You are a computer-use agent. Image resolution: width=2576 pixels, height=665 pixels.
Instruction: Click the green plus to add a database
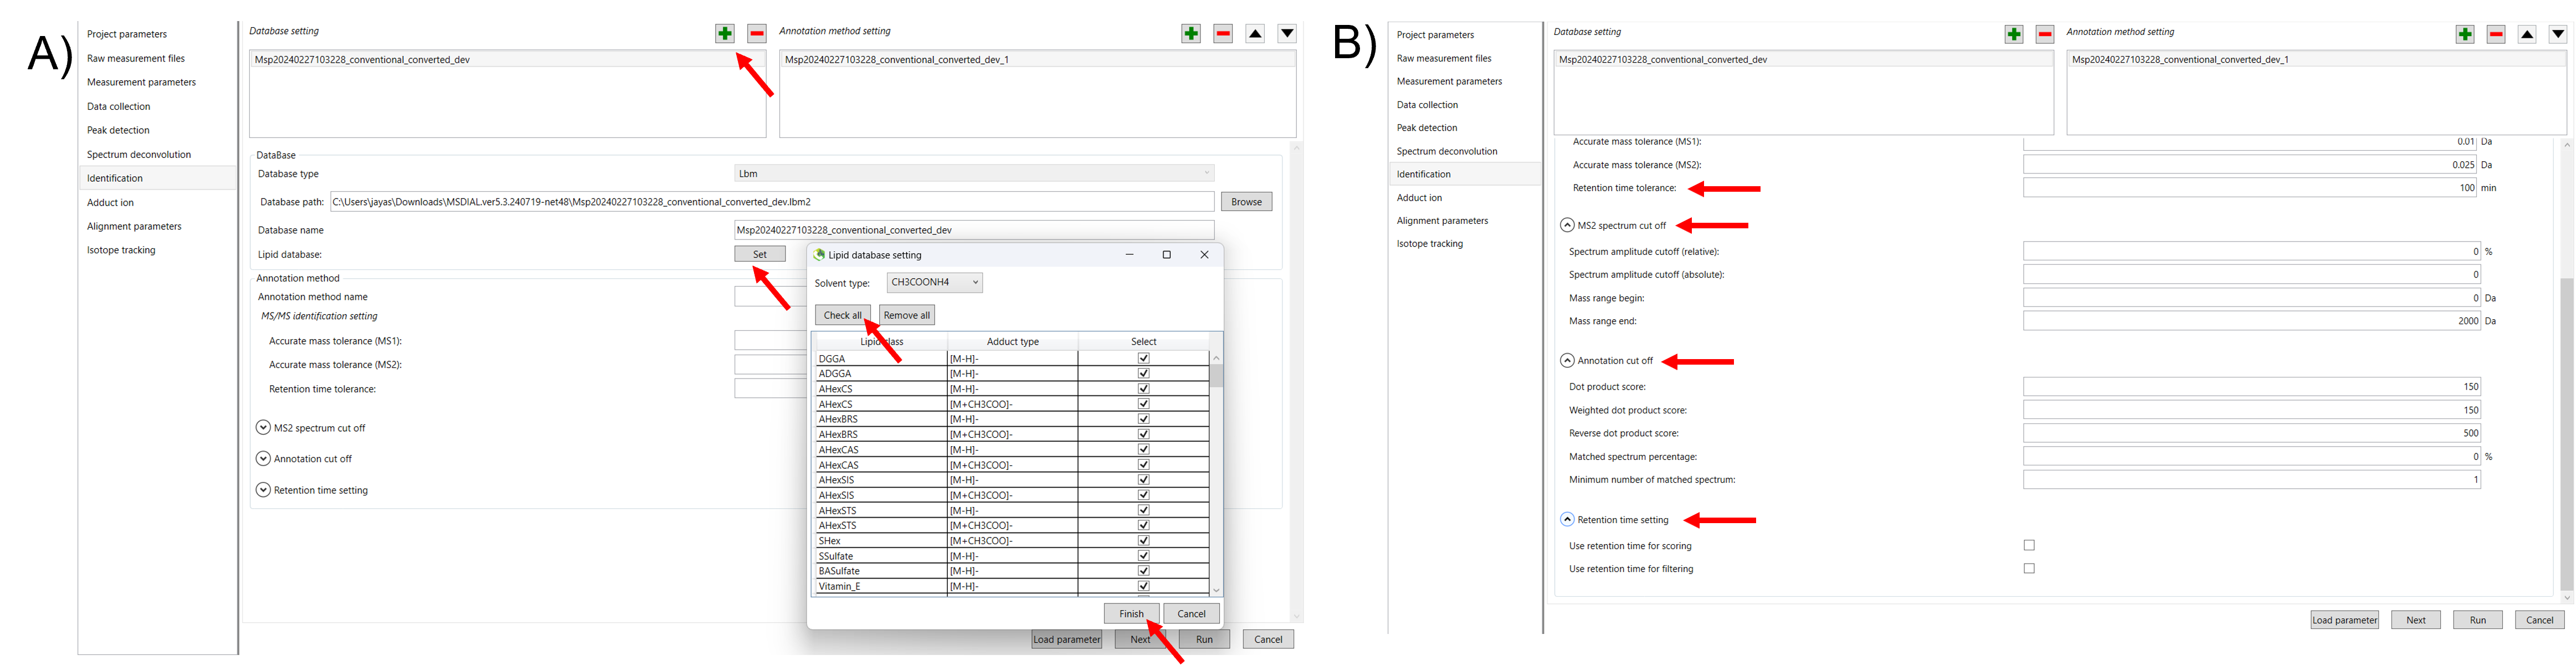(x=725, y=33)
